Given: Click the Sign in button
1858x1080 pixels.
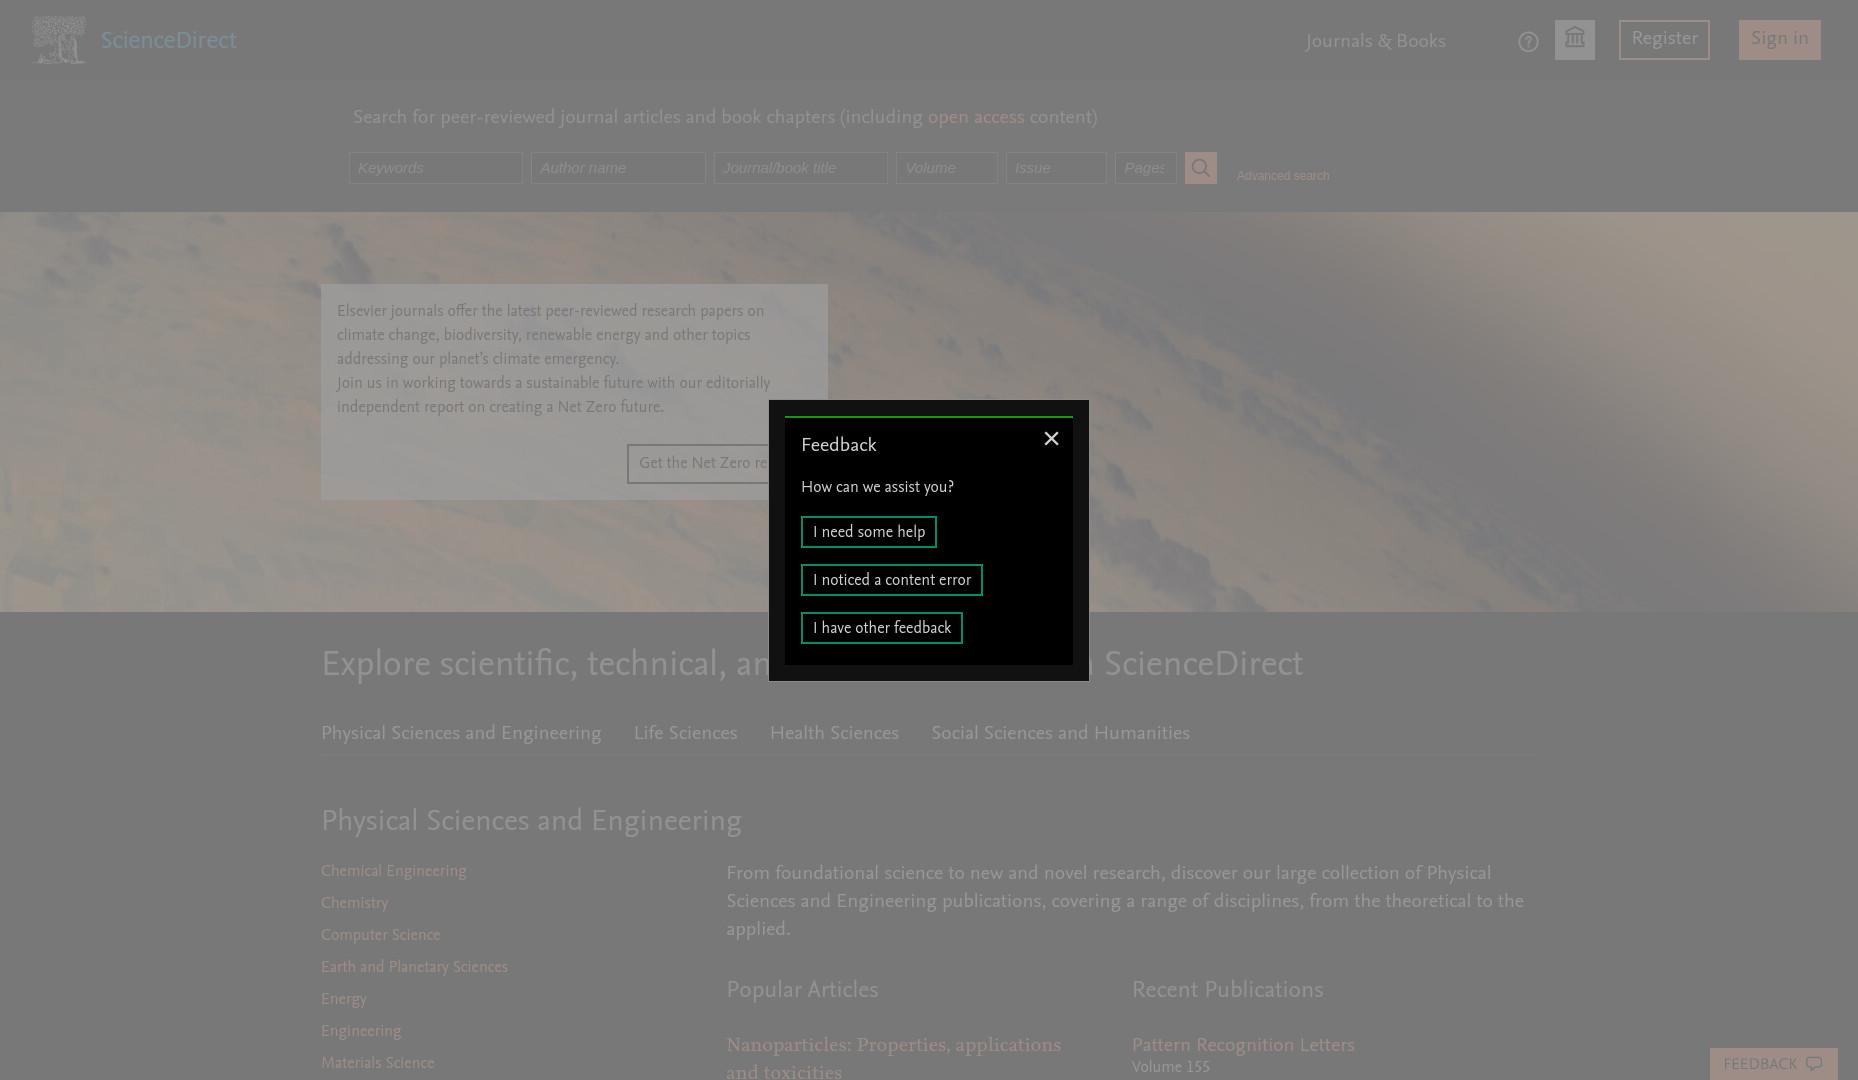Looking at the screenshot, I should (1779, 40).
